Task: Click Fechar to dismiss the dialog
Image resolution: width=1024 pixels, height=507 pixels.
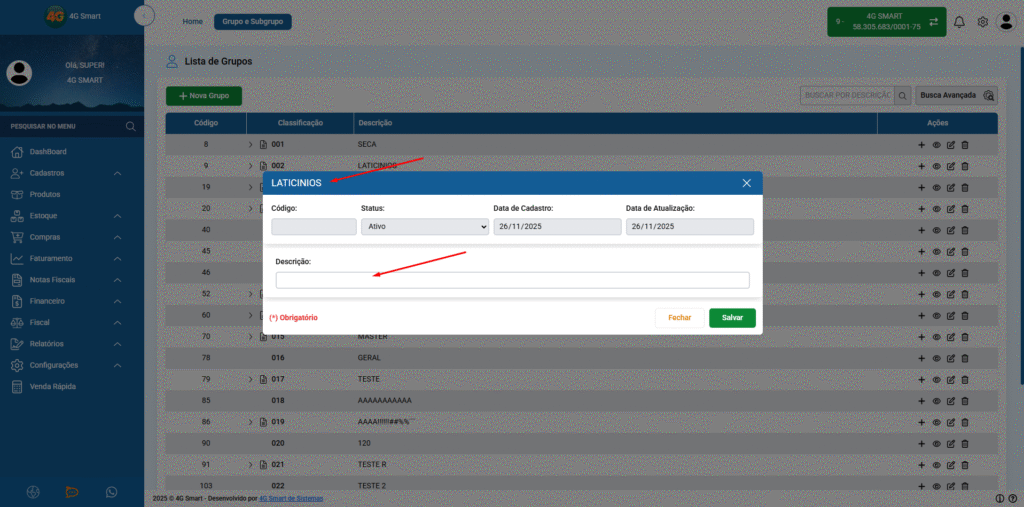Action: [679, 318]
